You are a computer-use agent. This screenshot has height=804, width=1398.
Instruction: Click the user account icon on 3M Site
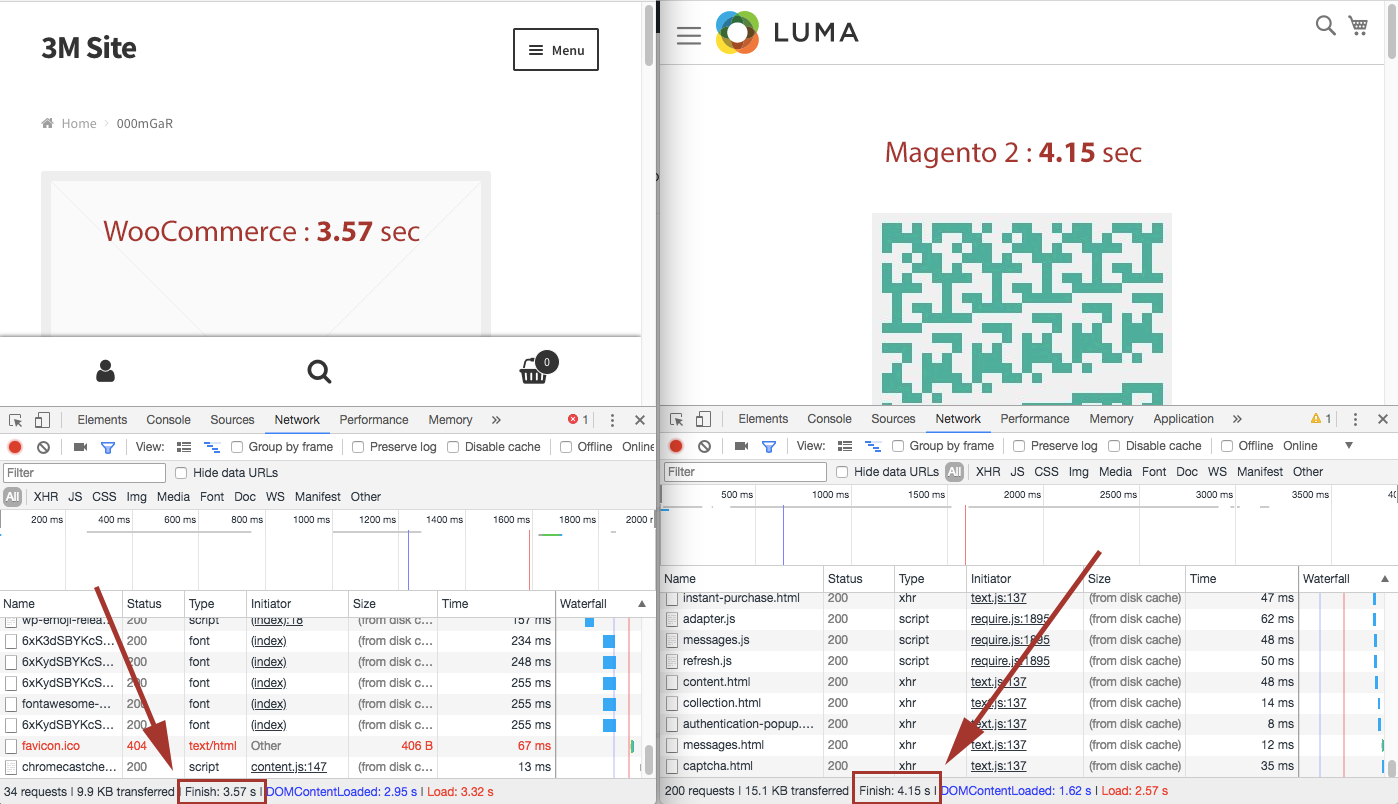pyautogui.click(x=105, y=372)
